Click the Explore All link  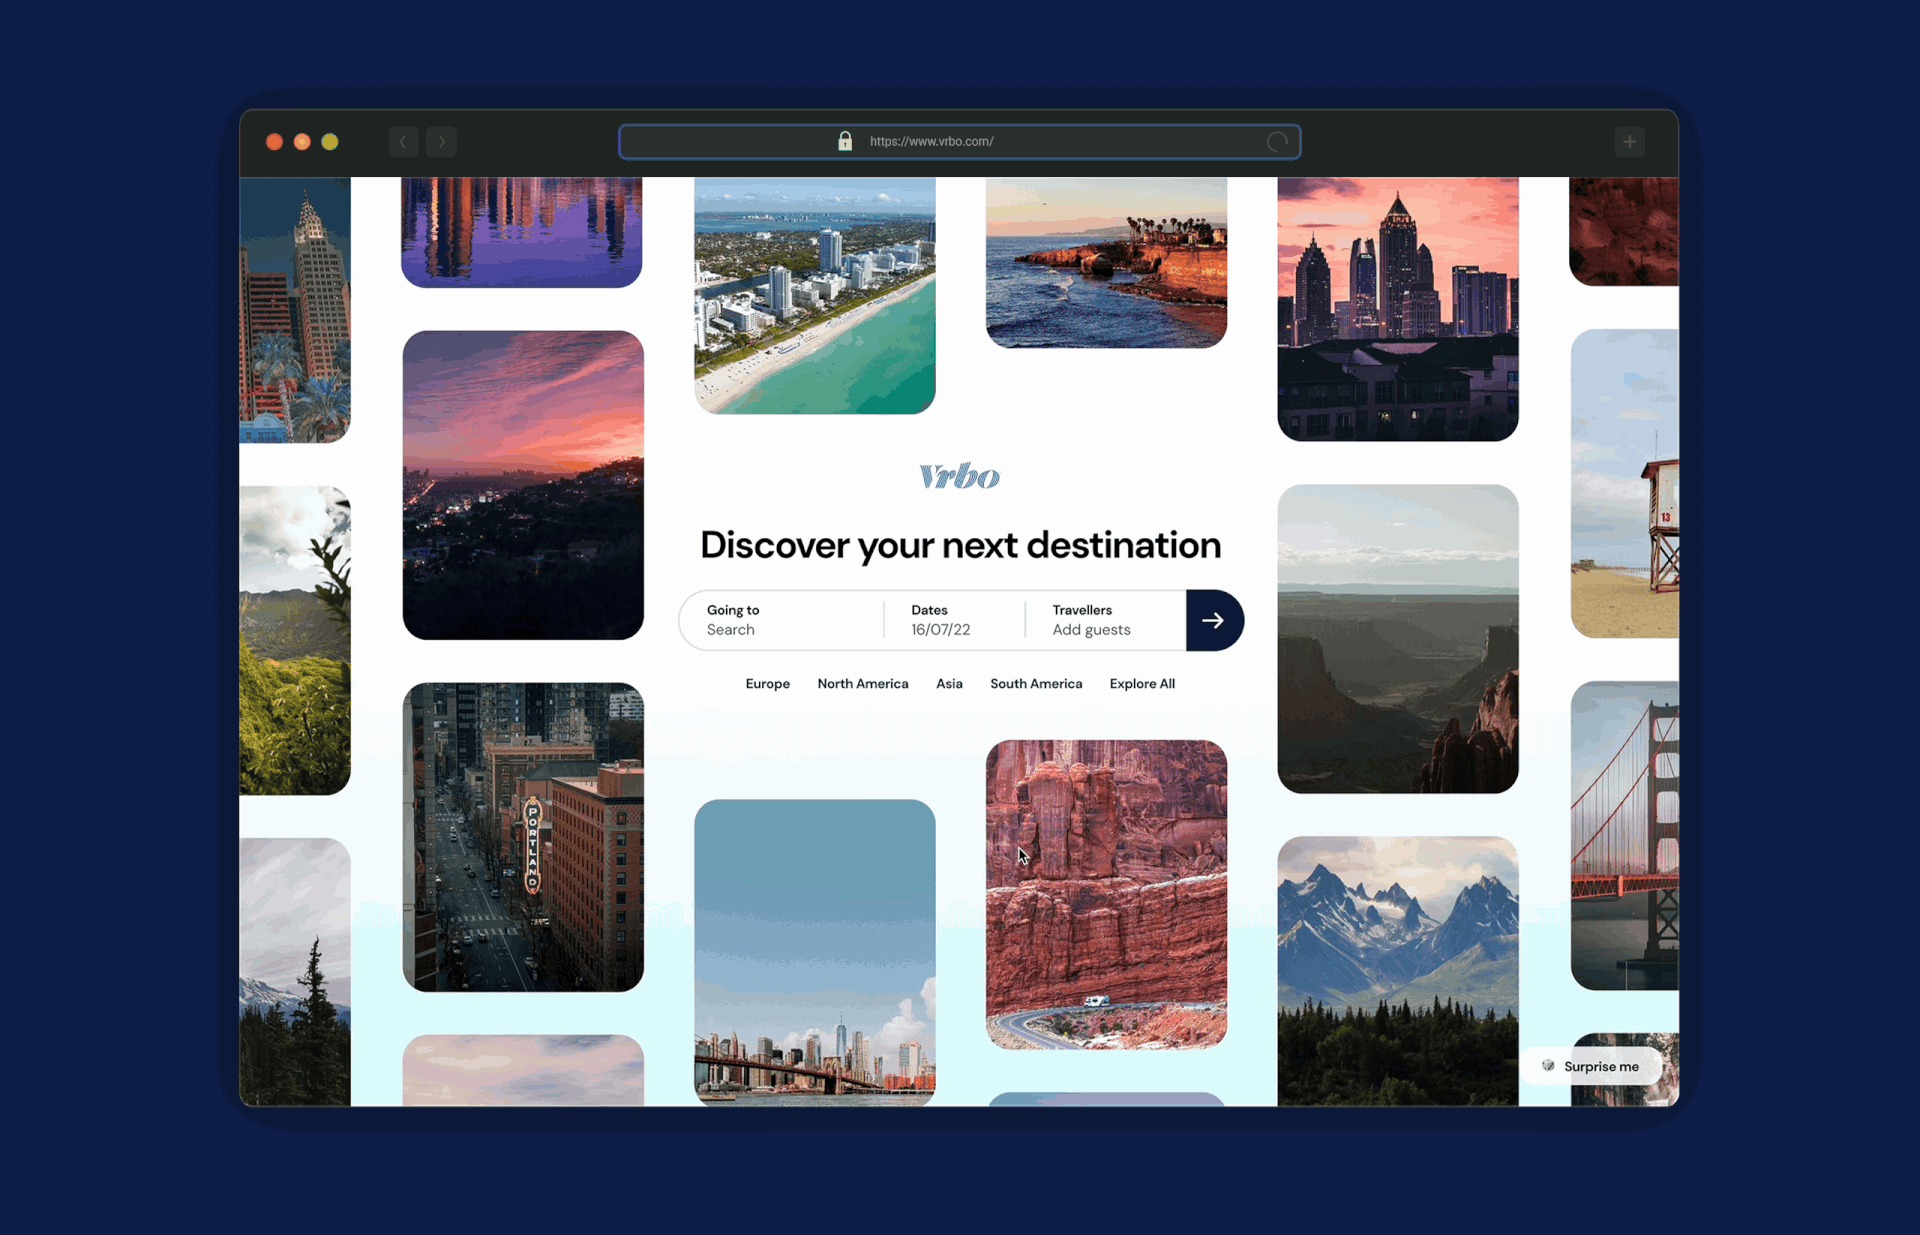(1142, 684)
